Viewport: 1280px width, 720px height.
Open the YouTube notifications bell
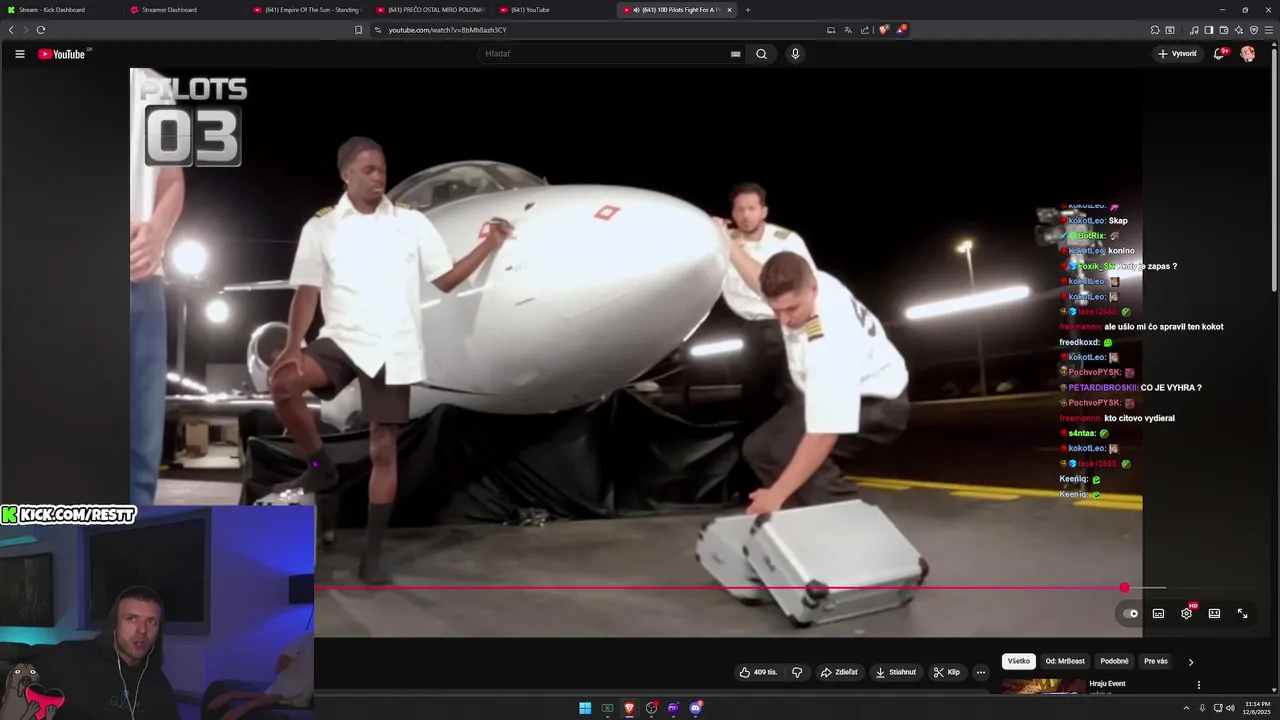click(1219, 54)
